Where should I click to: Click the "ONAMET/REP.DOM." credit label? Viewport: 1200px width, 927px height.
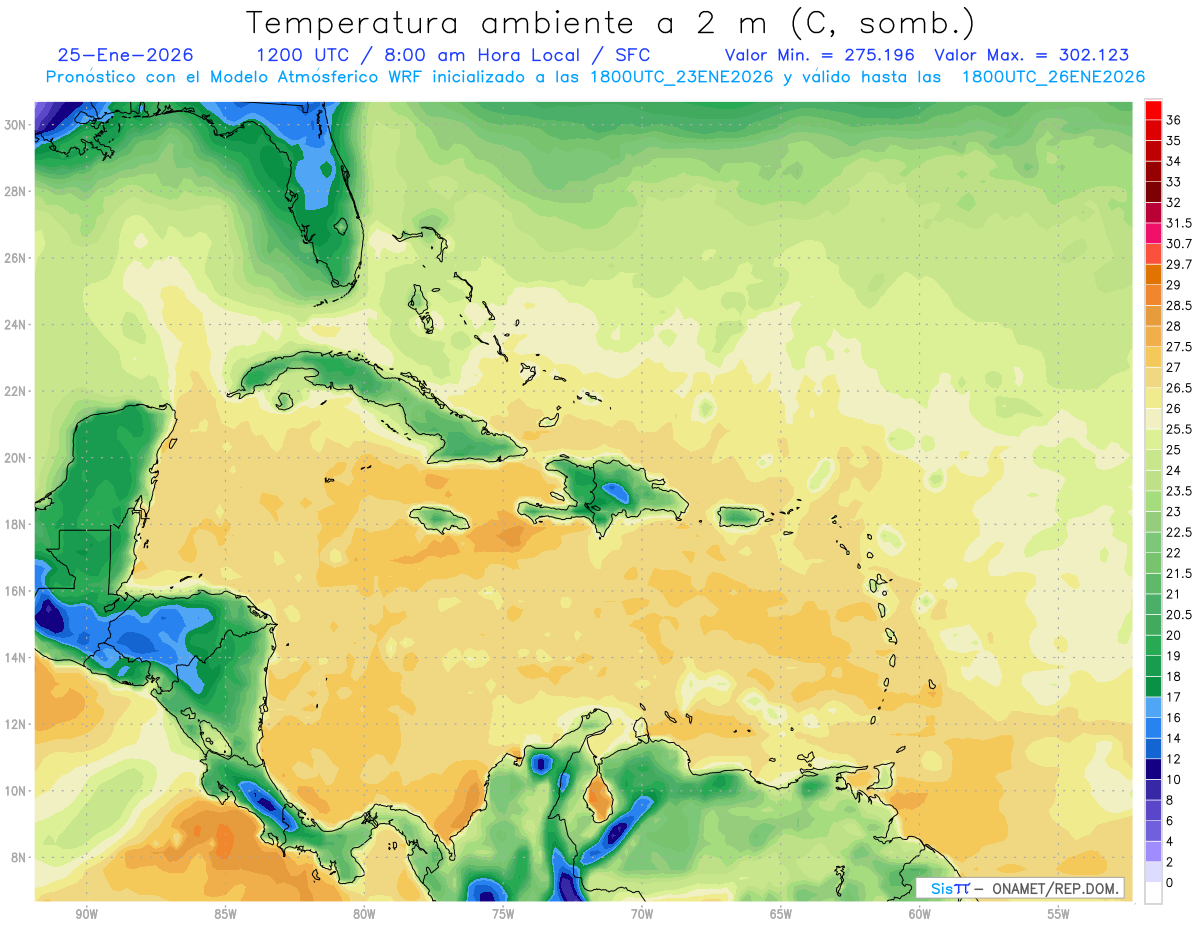point(1056,889)
